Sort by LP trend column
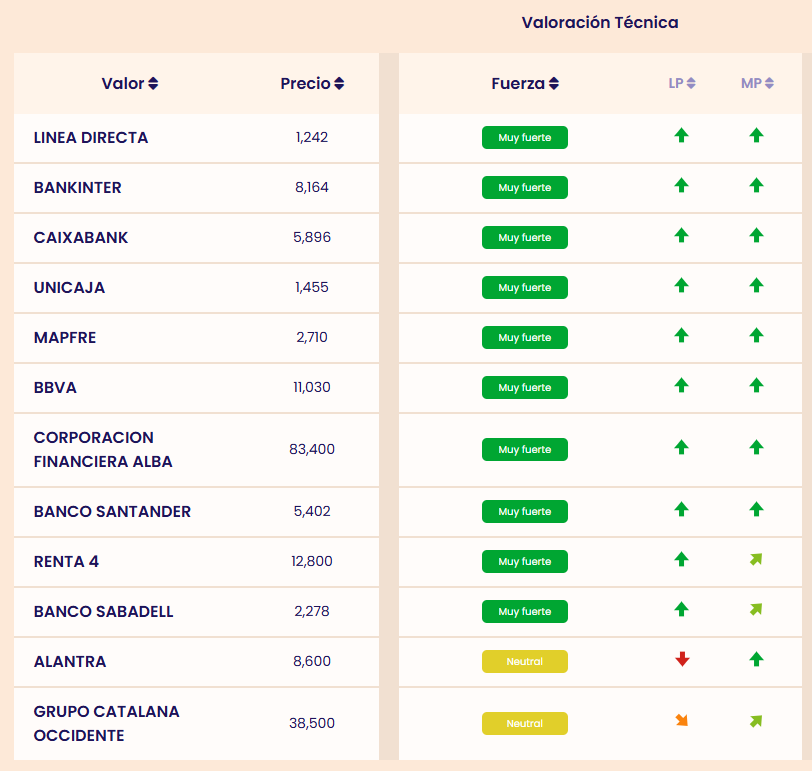This screenshot has height=771, width=812. (682, 84)
